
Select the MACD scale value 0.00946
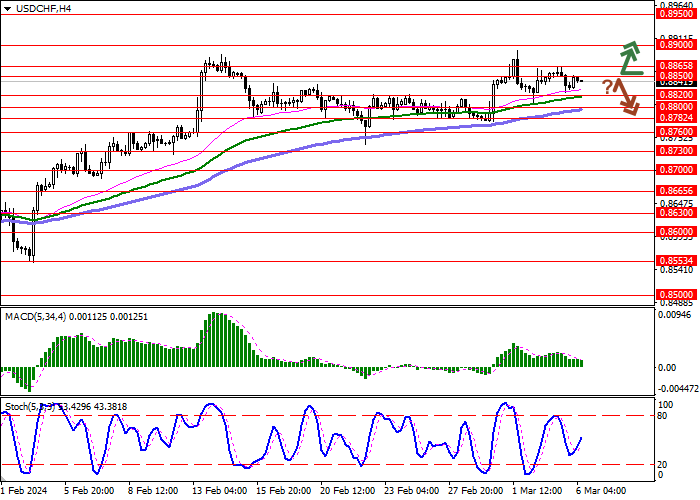[675, 315]
